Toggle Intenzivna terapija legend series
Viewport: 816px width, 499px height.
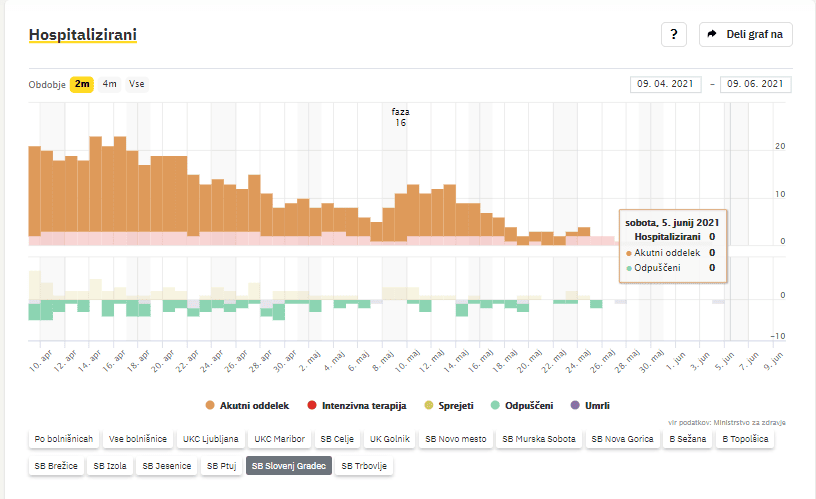click(357, 405)
